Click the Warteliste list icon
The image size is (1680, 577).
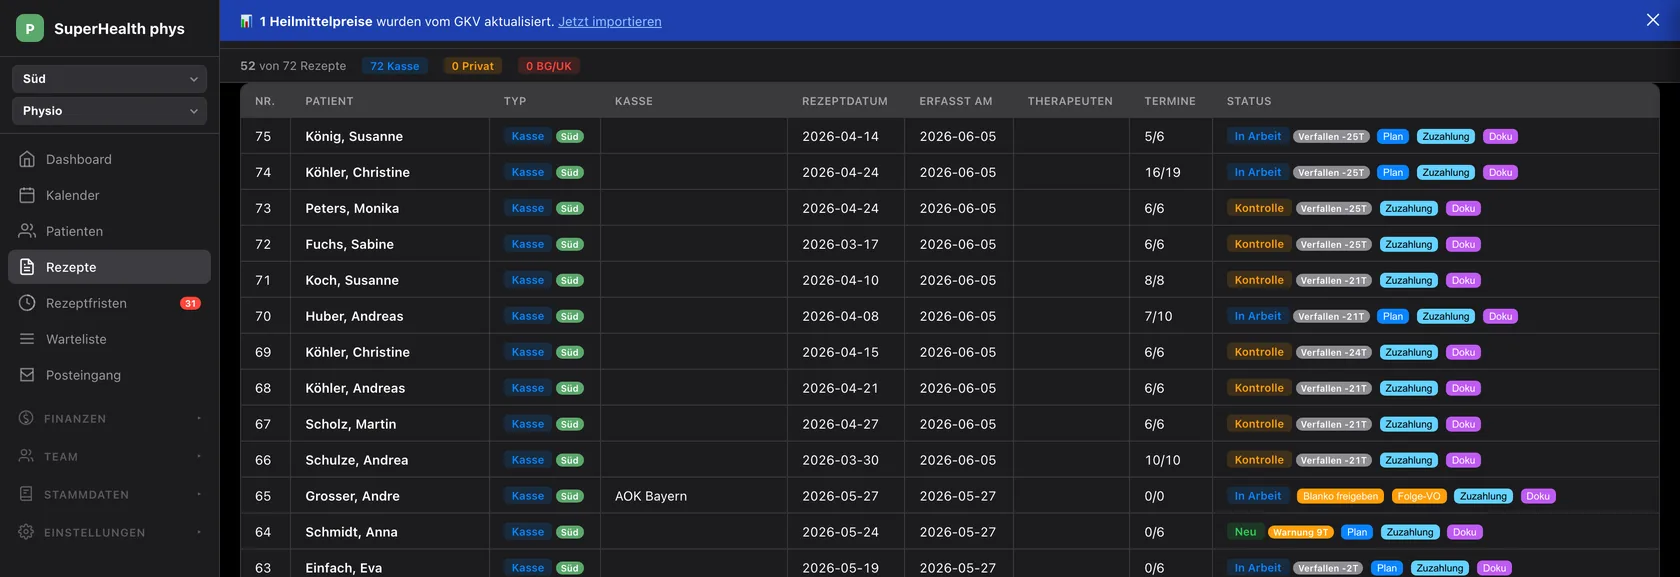[x=27, y=339]
